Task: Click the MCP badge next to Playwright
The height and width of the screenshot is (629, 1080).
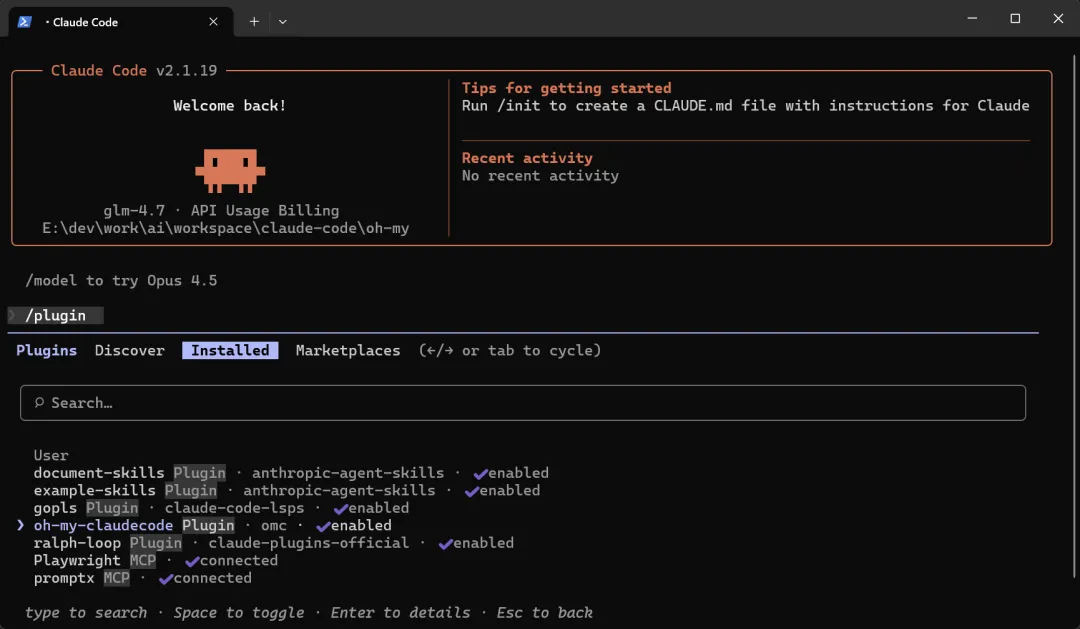Action: pos(143,560)
